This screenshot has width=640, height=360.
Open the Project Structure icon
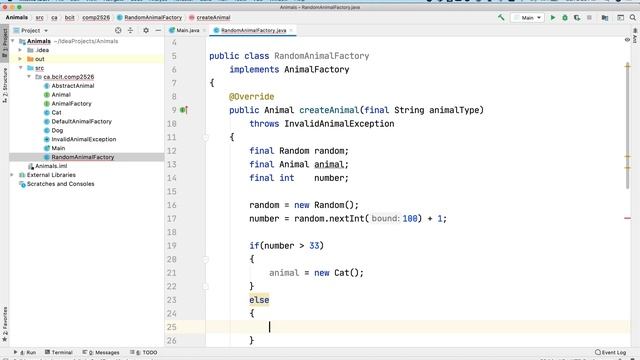pyautogui.click(x=605, y=18)
